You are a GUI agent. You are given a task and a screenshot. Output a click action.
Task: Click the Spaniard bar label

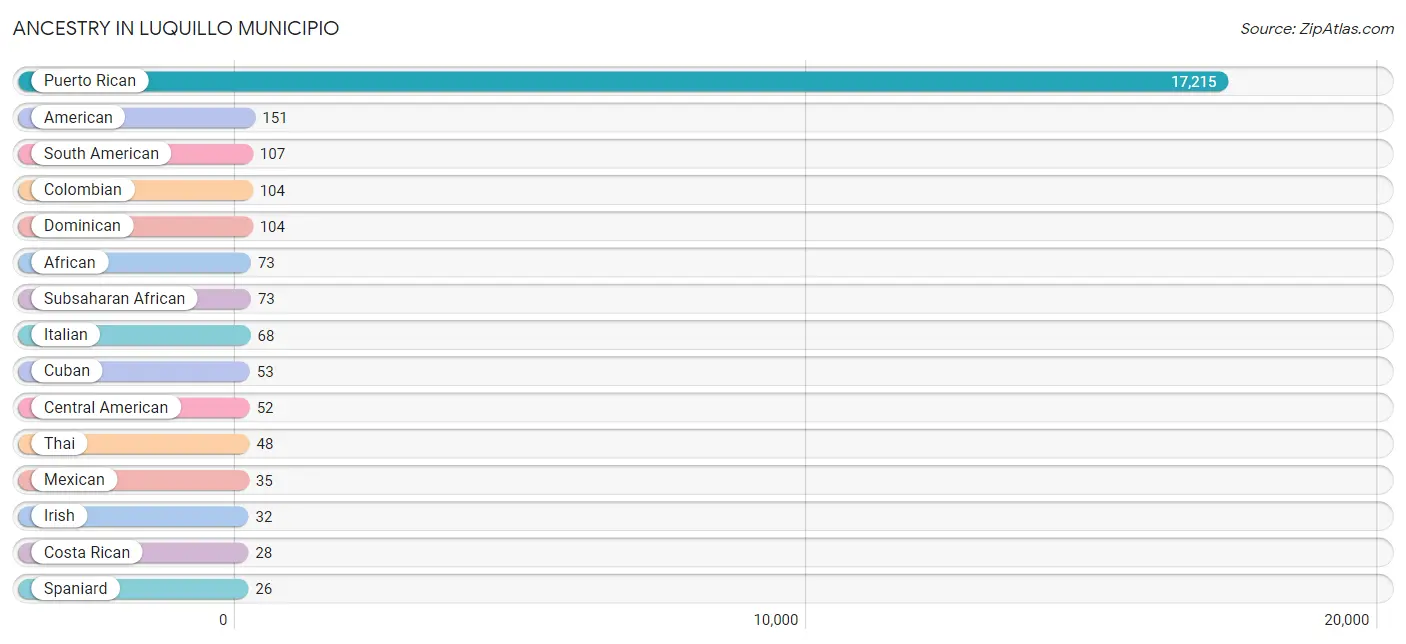click(x=76, y=588)
